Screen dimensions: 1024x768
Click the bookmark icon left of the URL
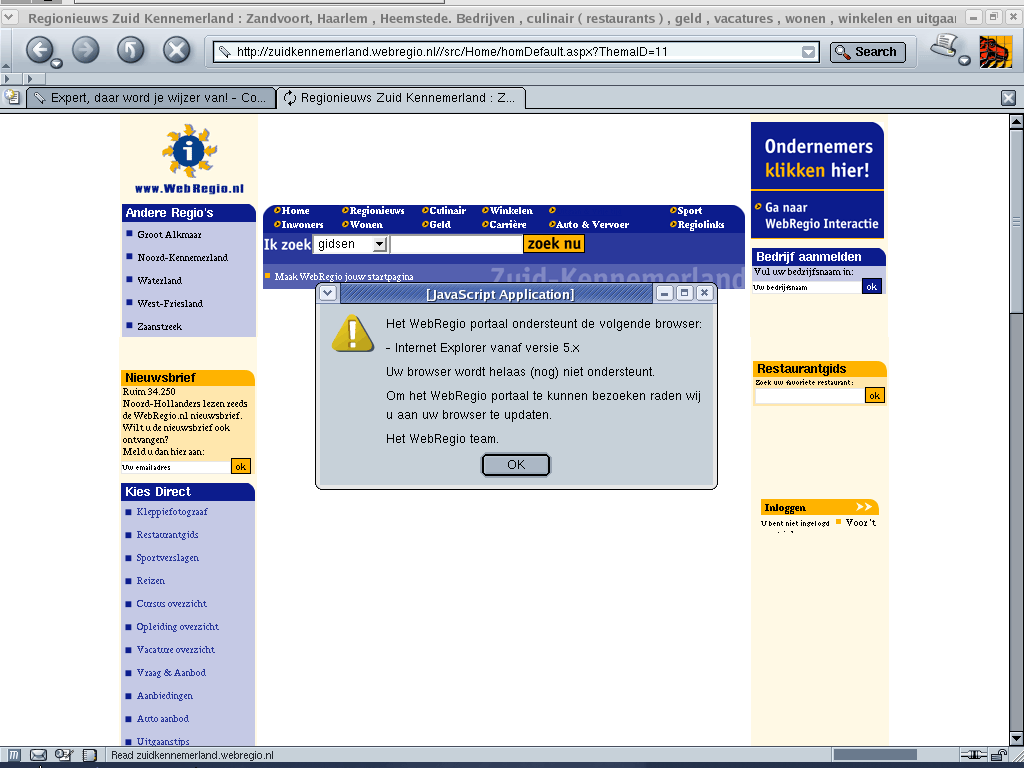pyautogui.click(x=225, y=52)
